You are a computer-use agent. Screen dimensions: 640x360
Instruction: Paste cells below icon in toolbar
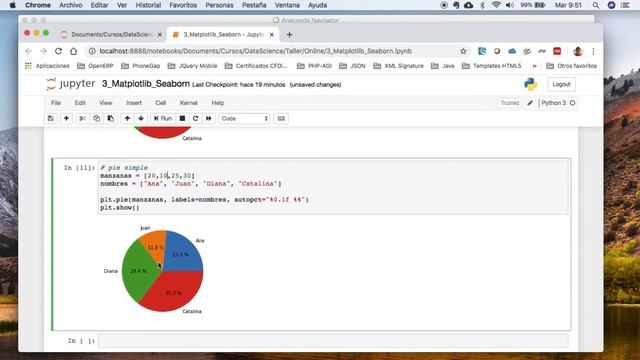[111, 118]
